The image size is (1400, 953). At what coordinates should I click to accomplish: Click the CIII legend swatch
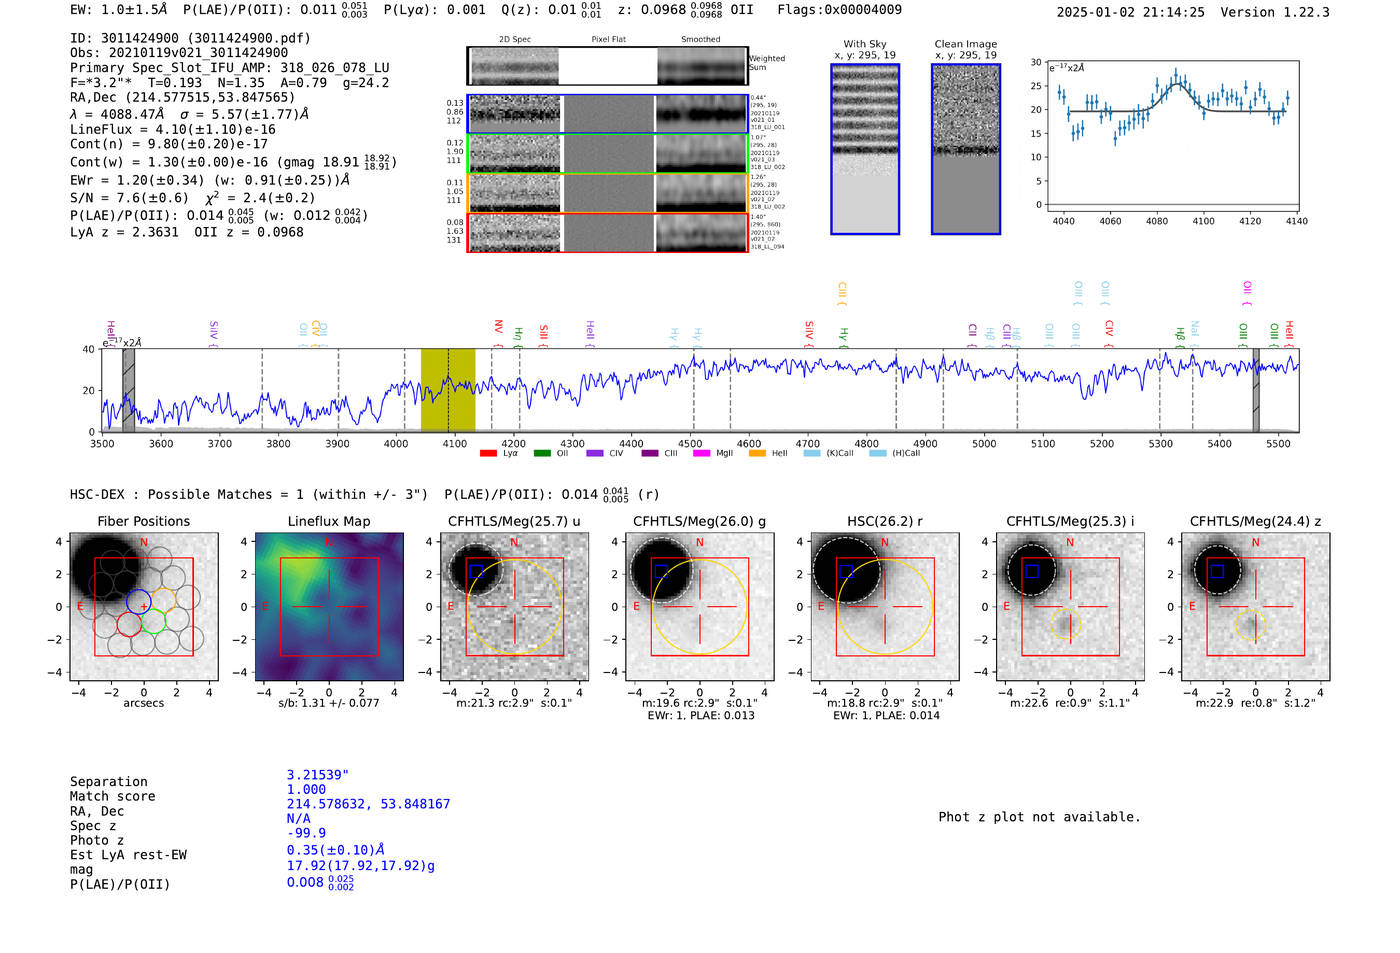(x=650, y=453)
